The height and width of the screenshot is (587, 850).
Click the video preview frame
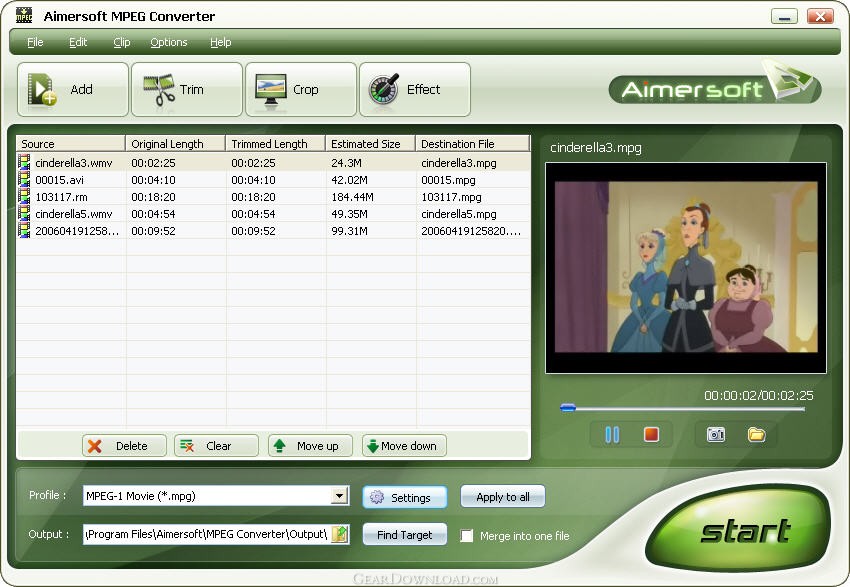coord(686,268)
